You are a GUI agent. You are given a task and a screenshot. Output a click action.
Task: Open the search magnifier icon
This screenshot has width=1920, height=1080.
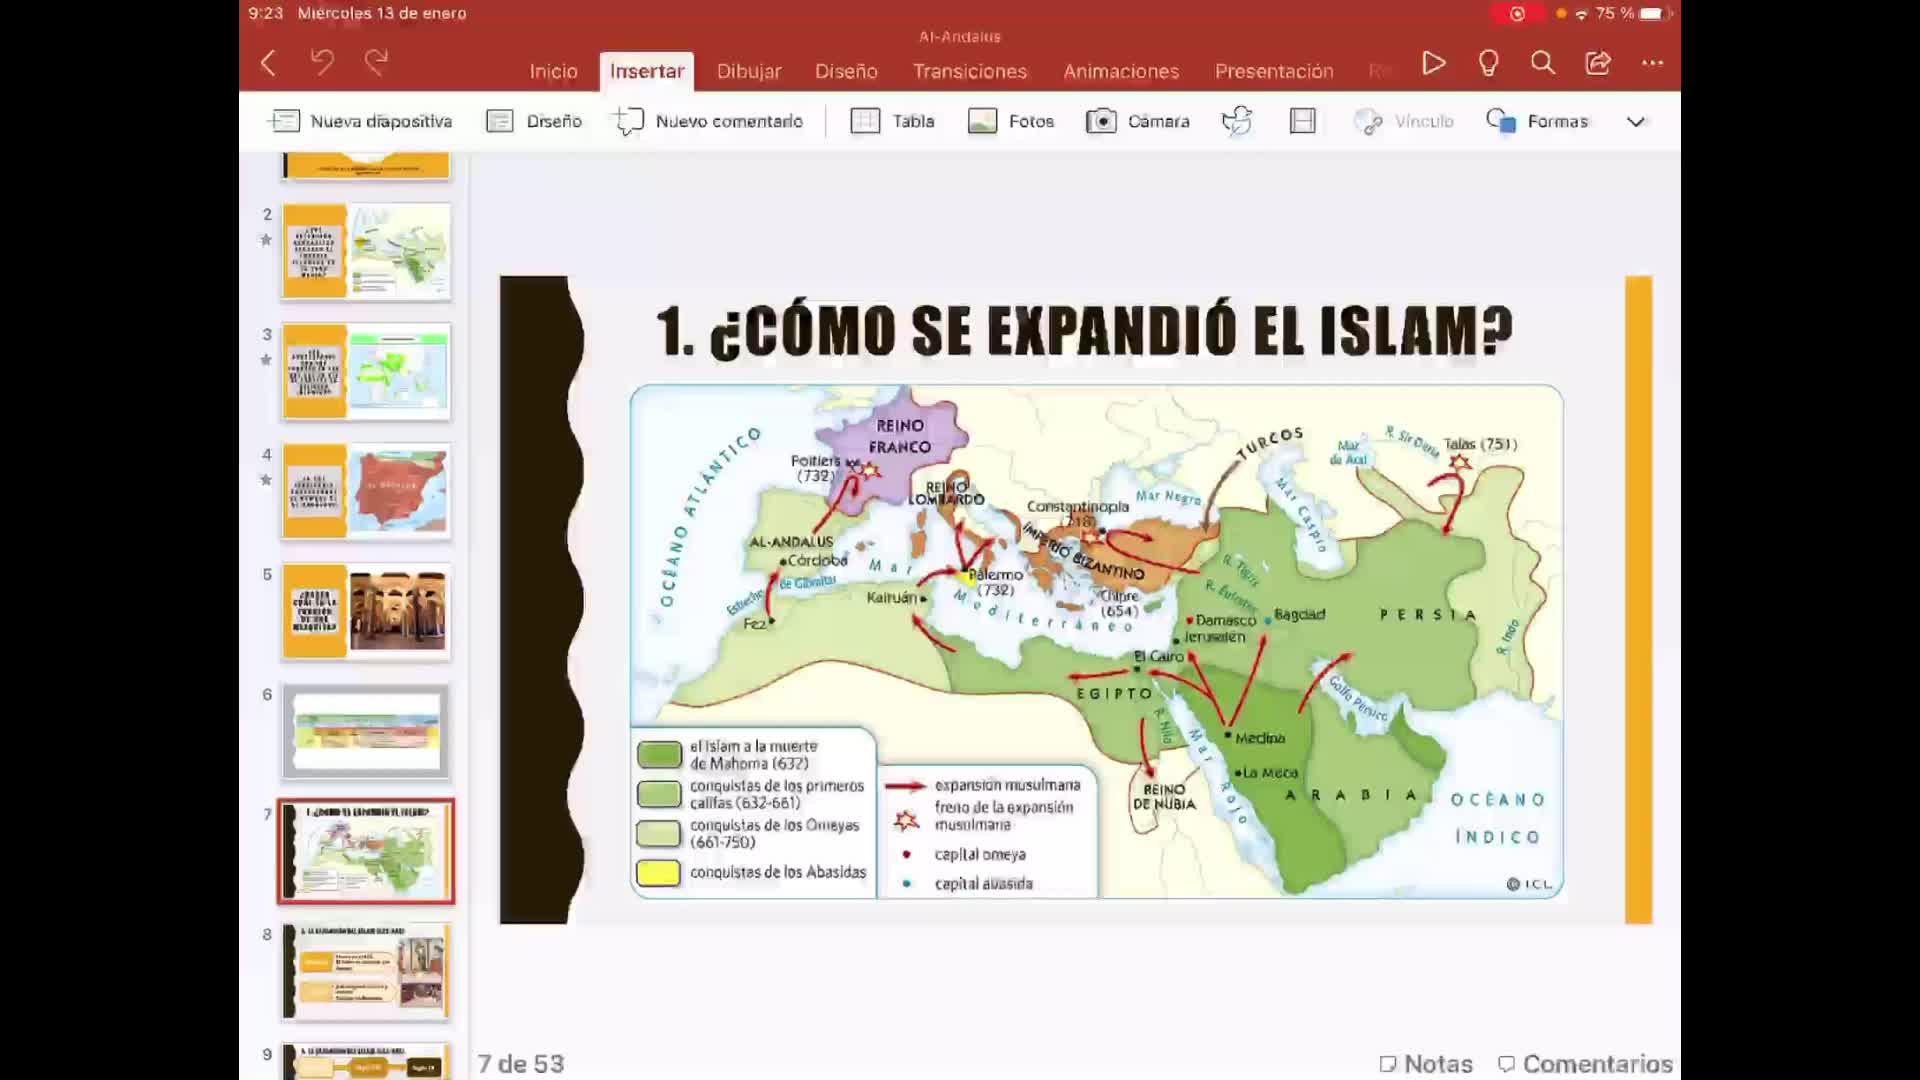[1542, 64]
